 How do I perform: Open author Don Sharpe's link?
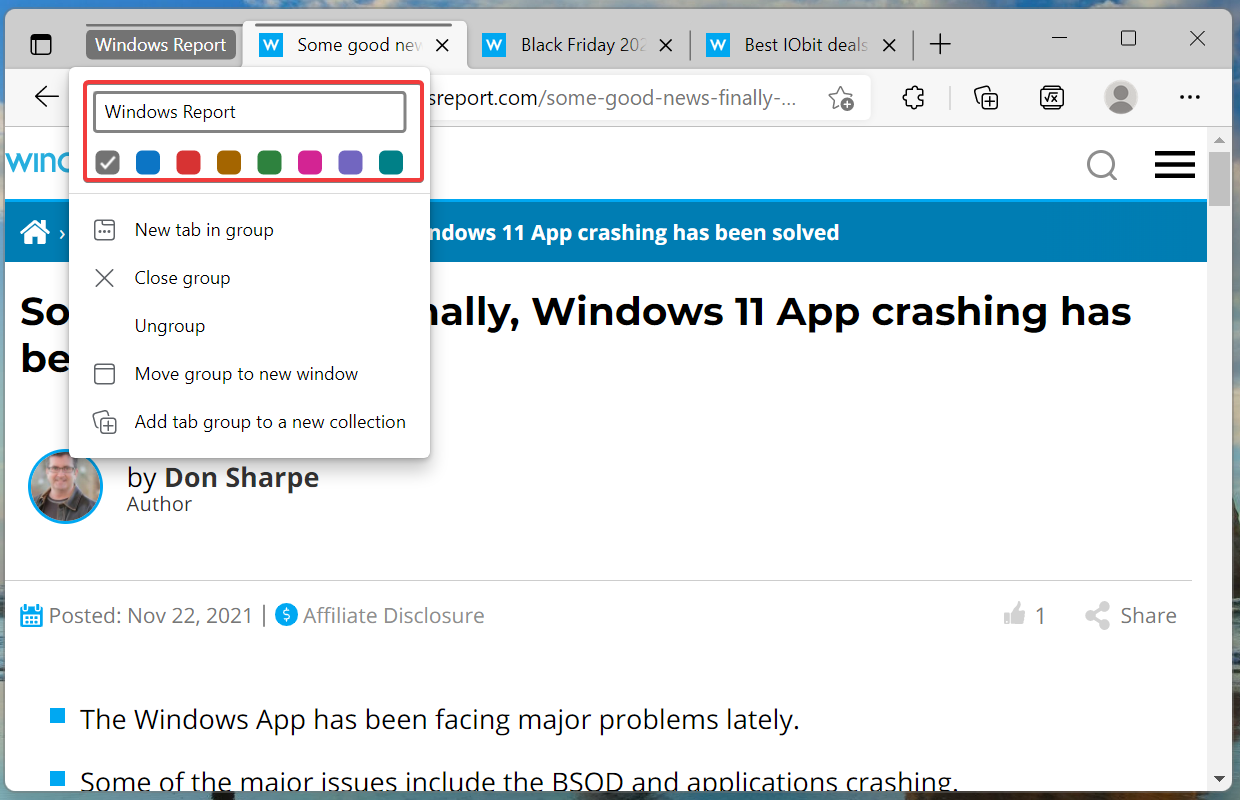[x=241, y=478]
